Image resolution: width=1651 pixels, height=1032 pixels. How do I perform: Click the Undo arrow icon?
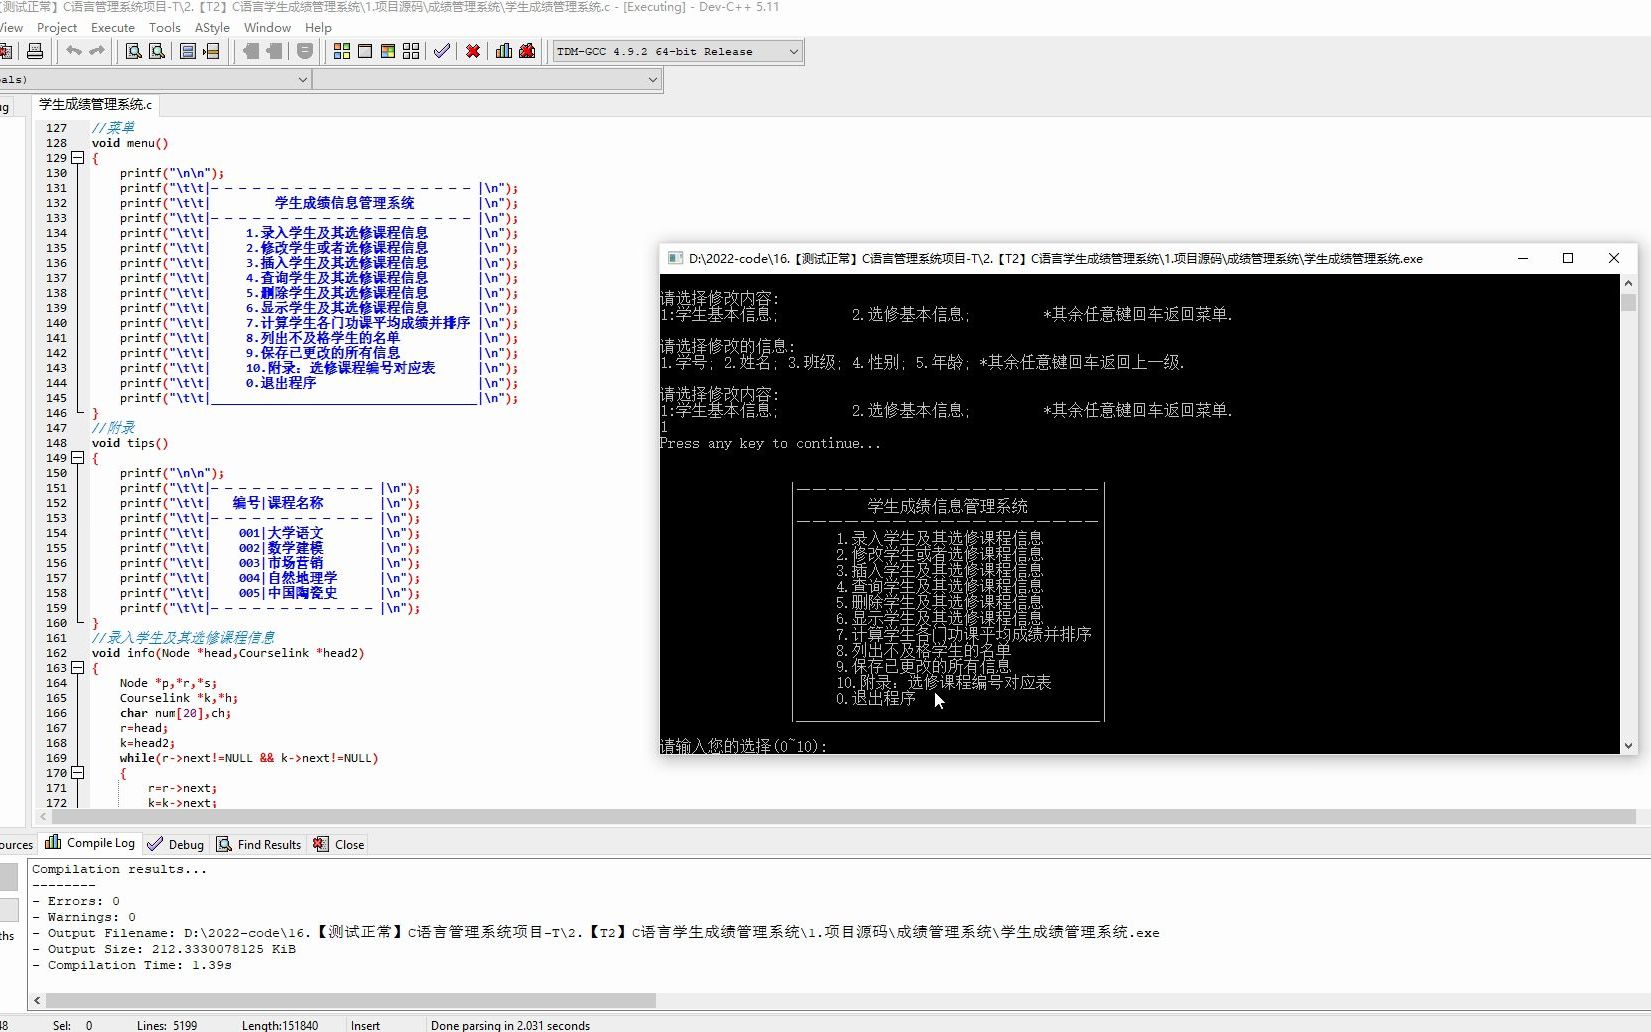pos(74,51)
